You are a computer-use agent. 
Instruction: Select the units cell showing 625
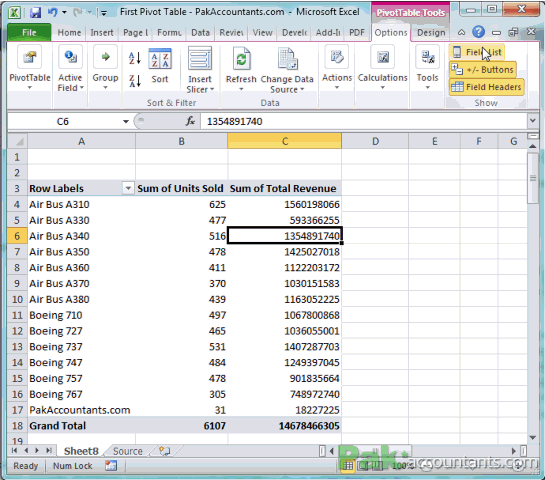pos(181,204)
